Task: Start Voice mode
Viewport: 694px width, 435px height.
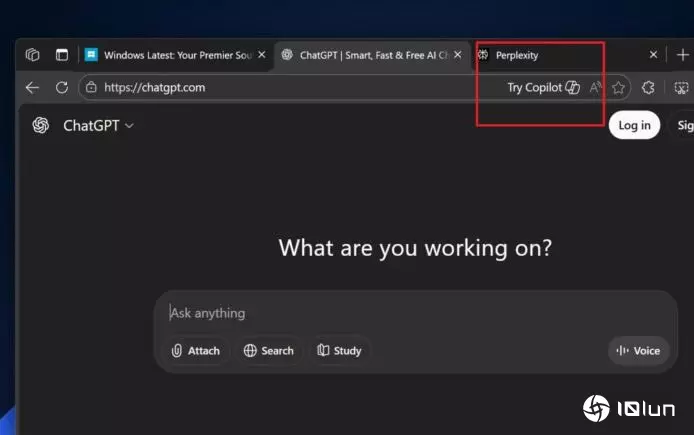Action: (x=638, y=351)
